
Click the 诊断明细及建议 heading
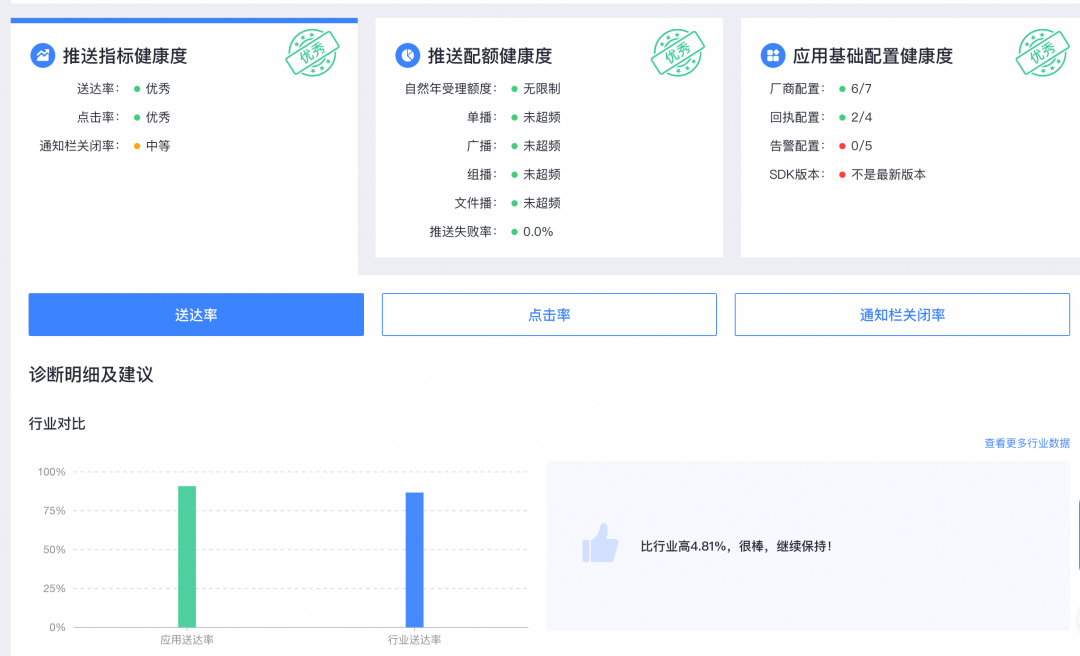(x=91, y=375)
